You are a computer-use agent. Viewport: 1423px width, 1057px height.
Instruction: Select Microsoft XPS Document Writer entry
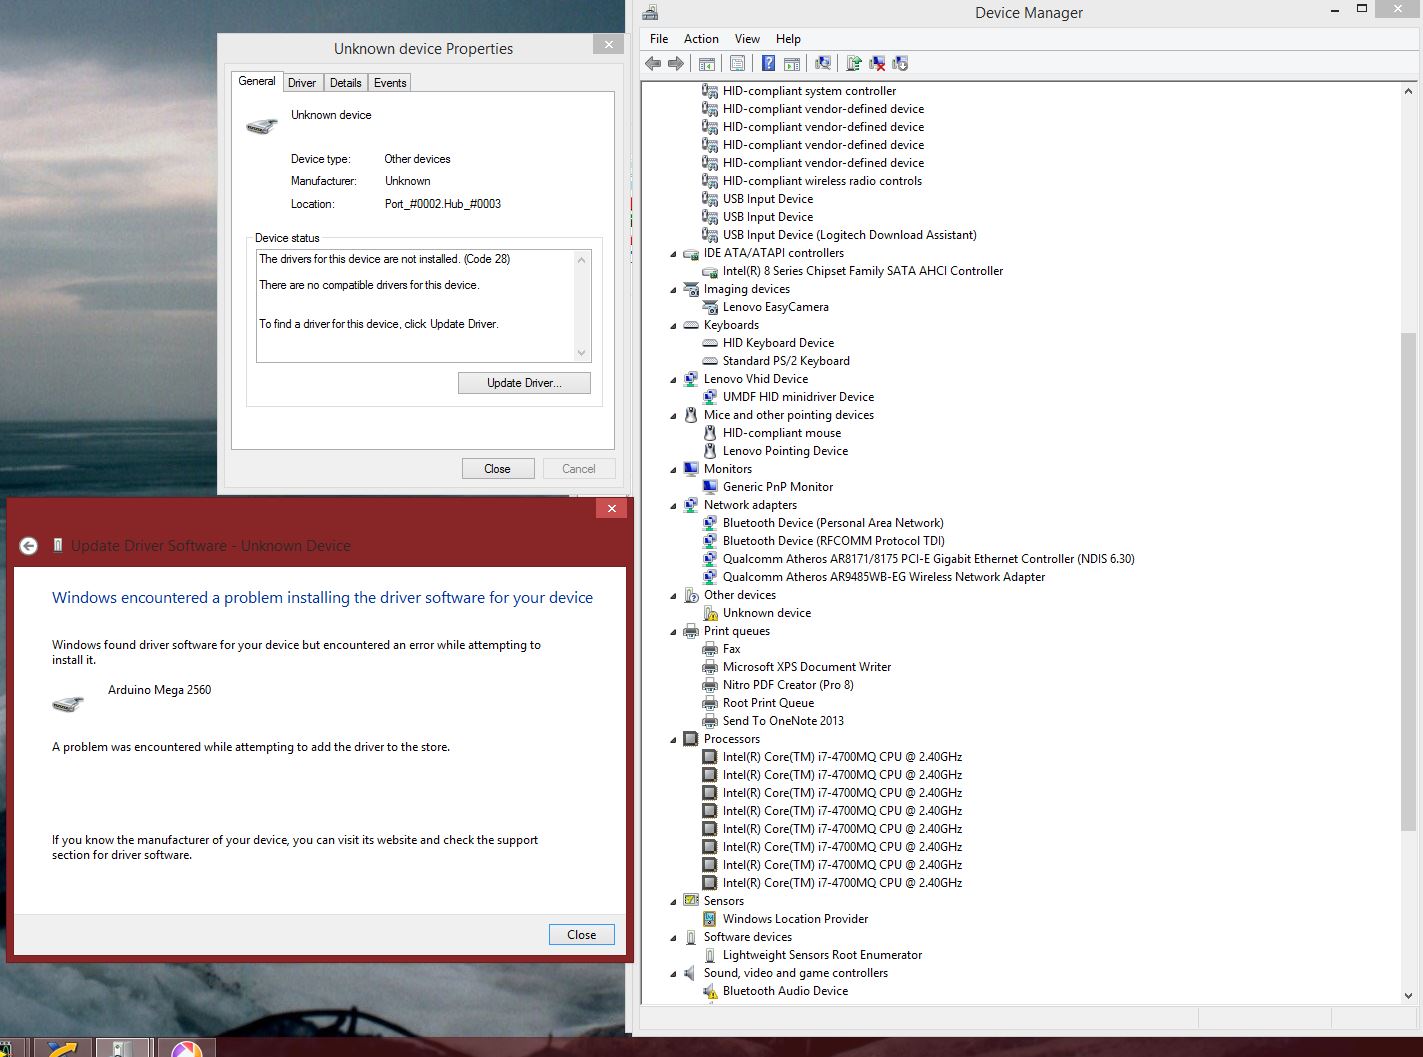(x=807, y=667)
